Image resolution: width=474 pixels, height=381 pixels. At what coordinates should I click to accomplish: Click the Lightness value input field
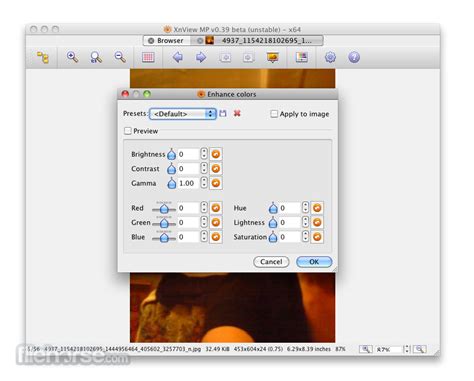[x=290, y=222]
